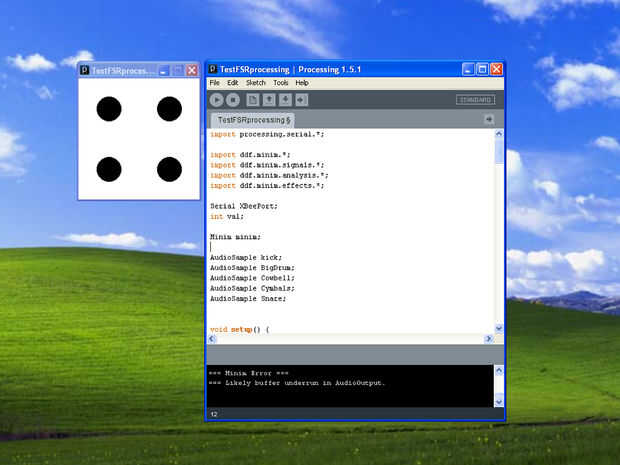
Task: Click the top-left black circle in sketch window
Action: point(109,109)
